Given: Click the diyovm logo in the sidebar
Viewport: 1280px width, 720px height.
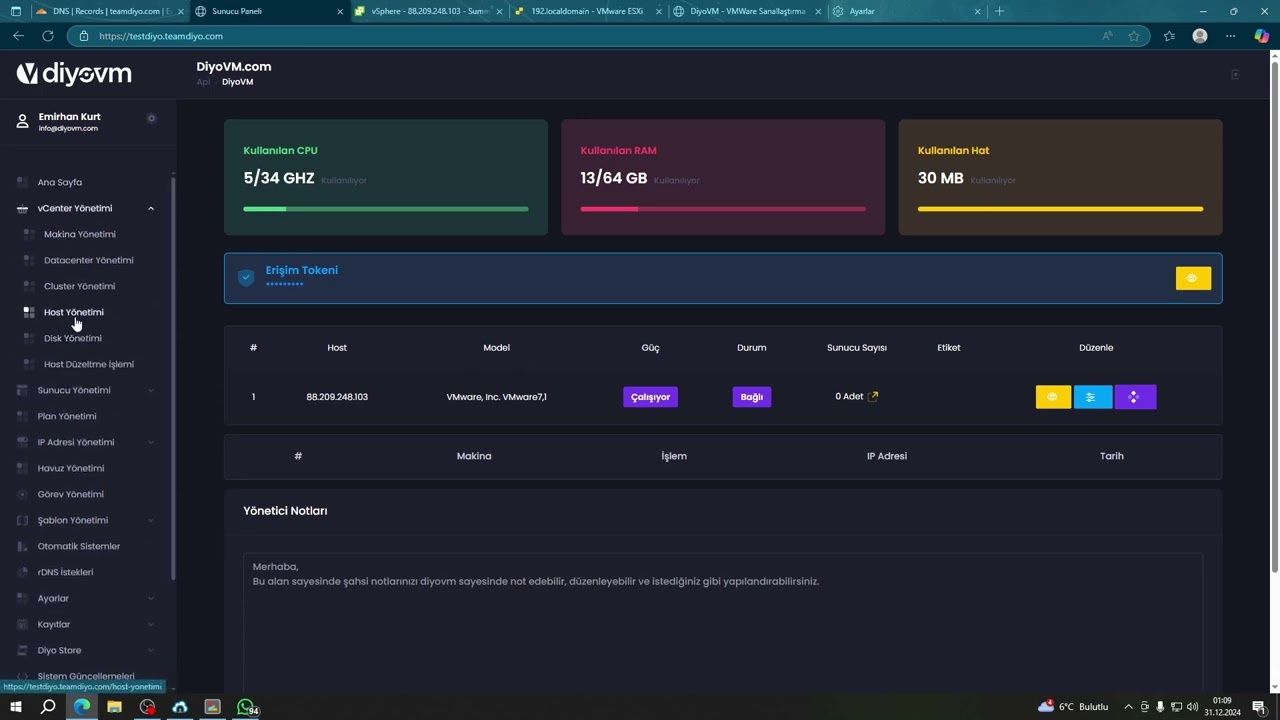Looking at the screenshot, I should [x=74, y=74].
